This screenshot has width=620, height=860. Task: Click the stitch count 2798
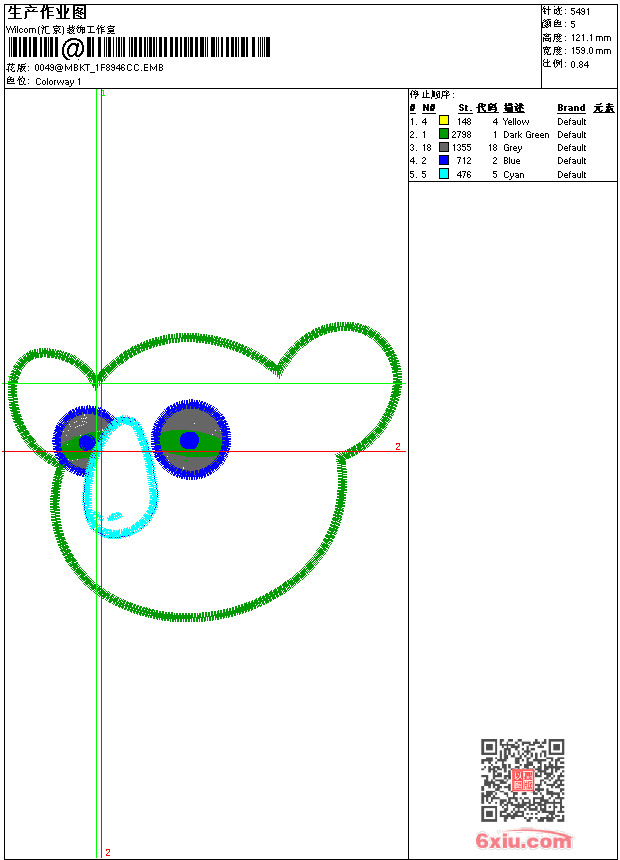pyautogui.click(x=461, y=134)
